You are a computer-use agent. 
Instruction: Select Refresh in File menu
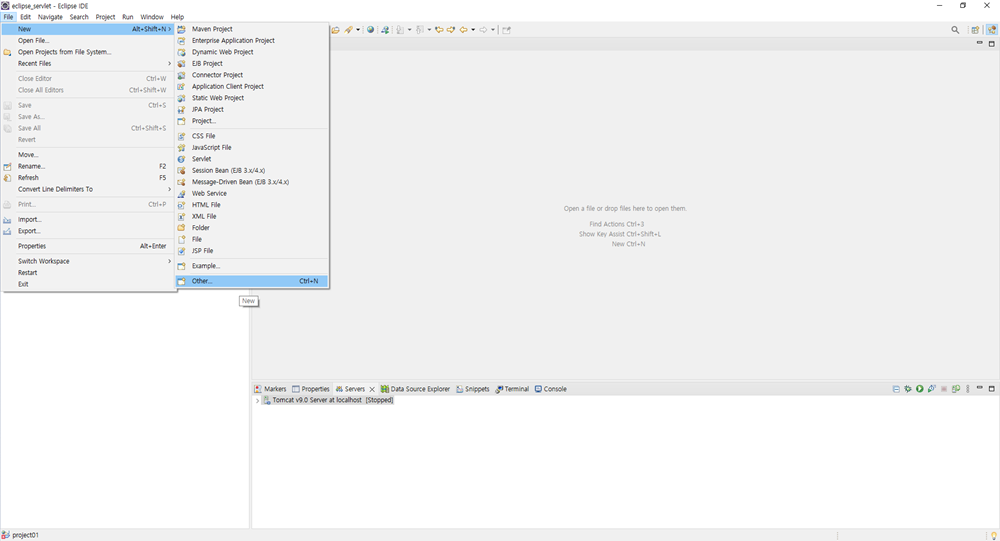pos(88,177)
